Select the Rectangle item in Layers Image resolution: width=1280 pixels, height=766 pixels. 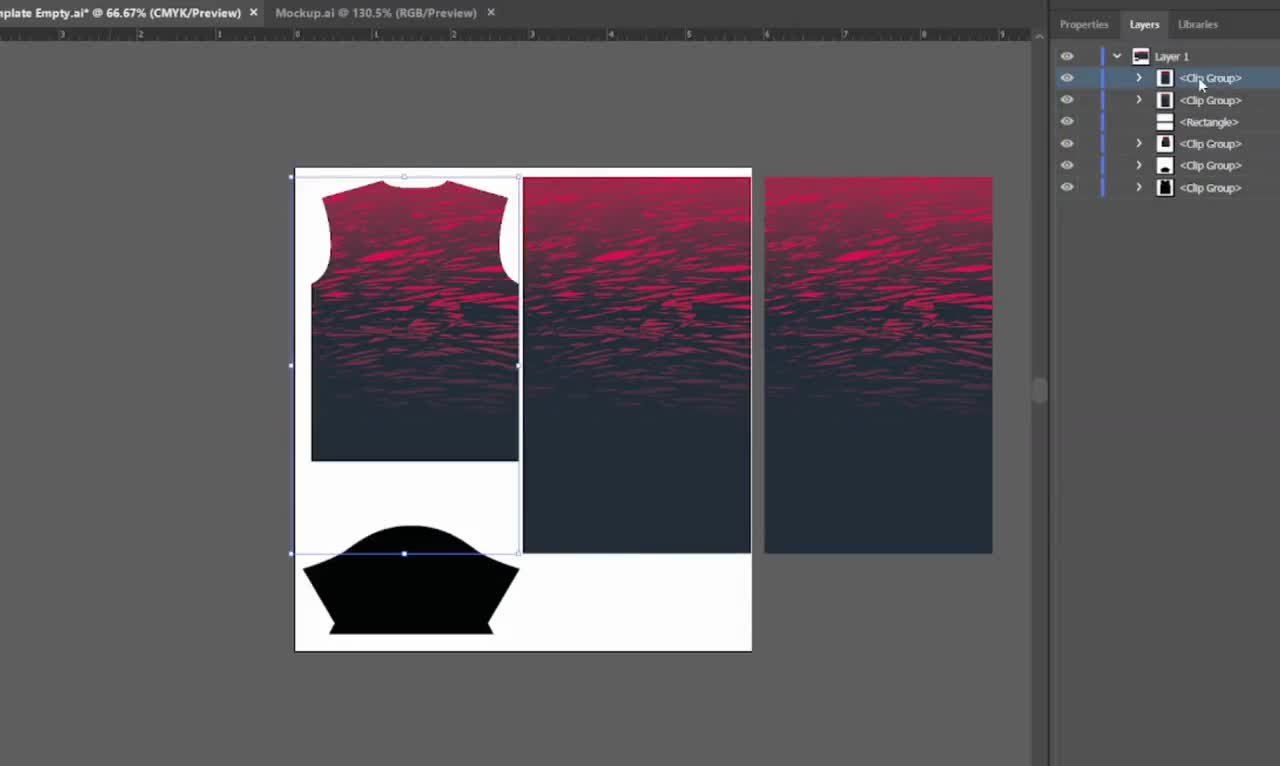(1208, 122)
